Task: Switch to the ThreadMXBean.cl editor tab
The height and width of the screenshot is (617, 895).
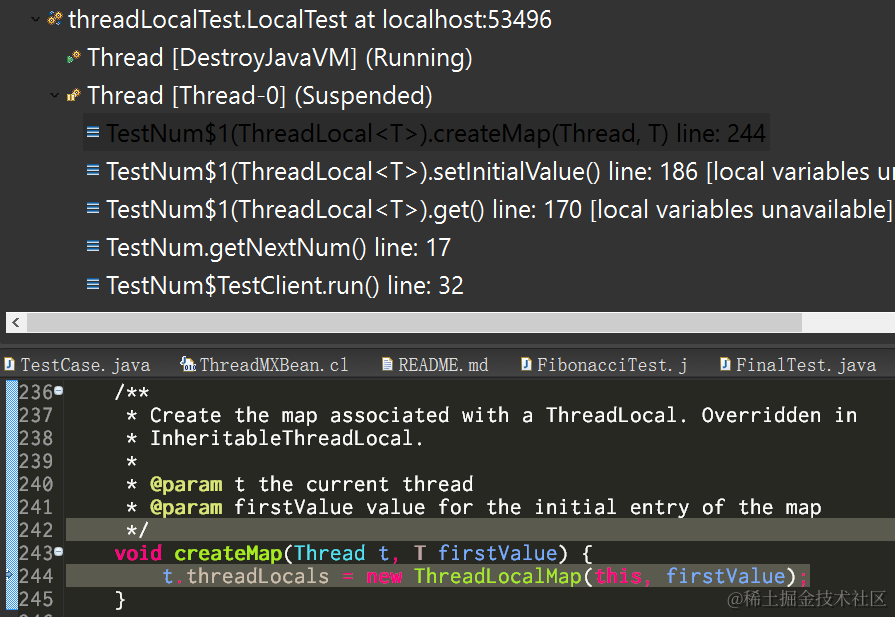Action: pos(273,365)
